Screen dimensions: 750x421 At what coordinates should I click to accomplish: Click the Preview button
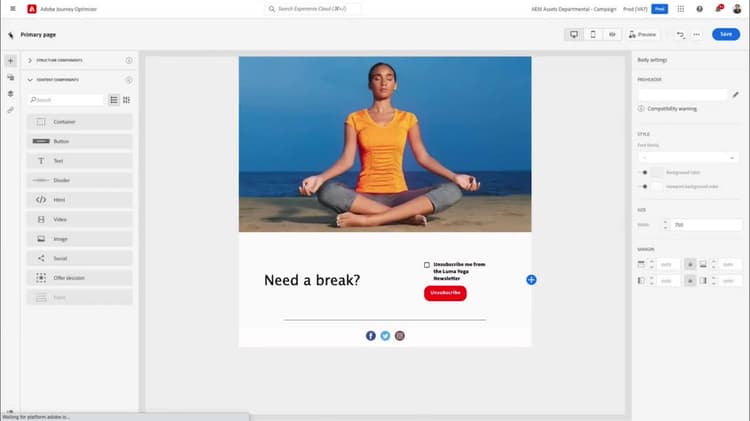[x=642, y=34]
